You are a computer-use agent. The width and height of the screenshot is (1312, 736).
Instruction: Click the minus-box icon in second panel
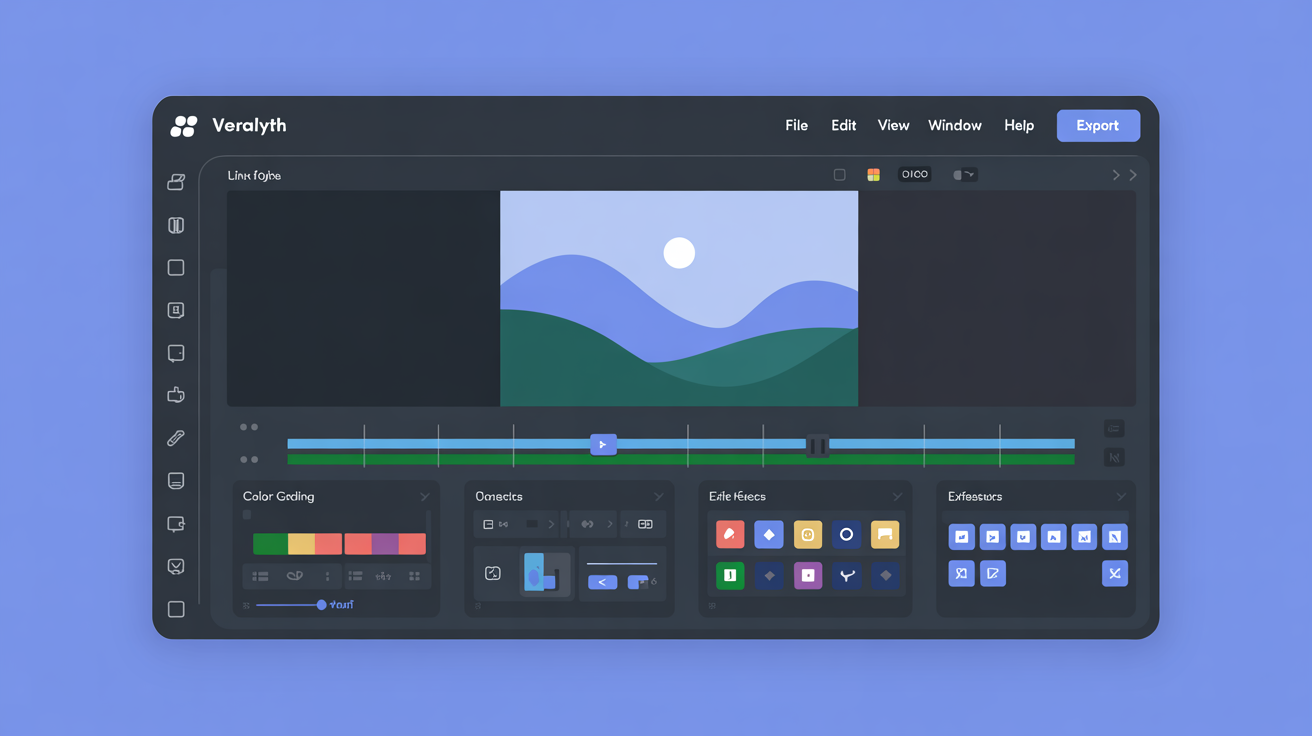[488, 524]
